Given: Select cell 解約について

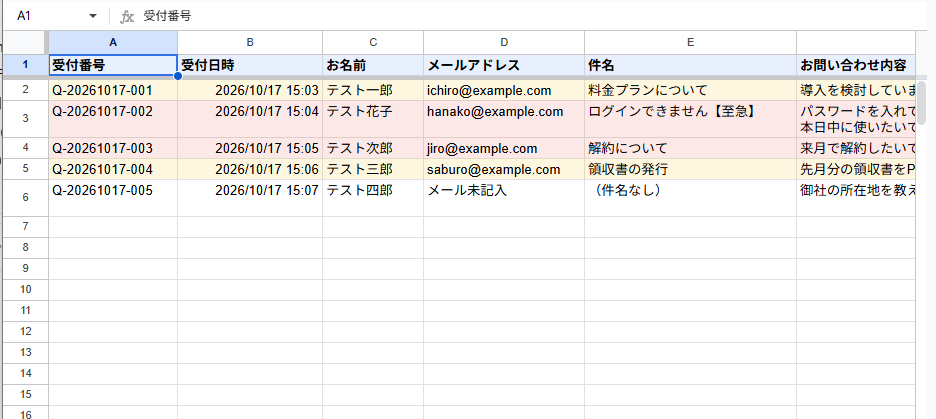Looking at the screenshot, I should (690, 148).
